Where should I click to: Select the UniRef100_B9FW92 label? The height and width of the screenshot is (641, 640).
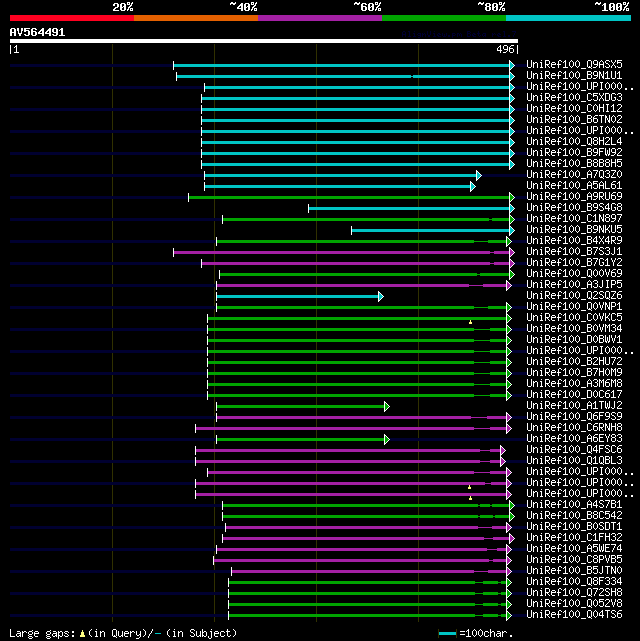[574, 152]
